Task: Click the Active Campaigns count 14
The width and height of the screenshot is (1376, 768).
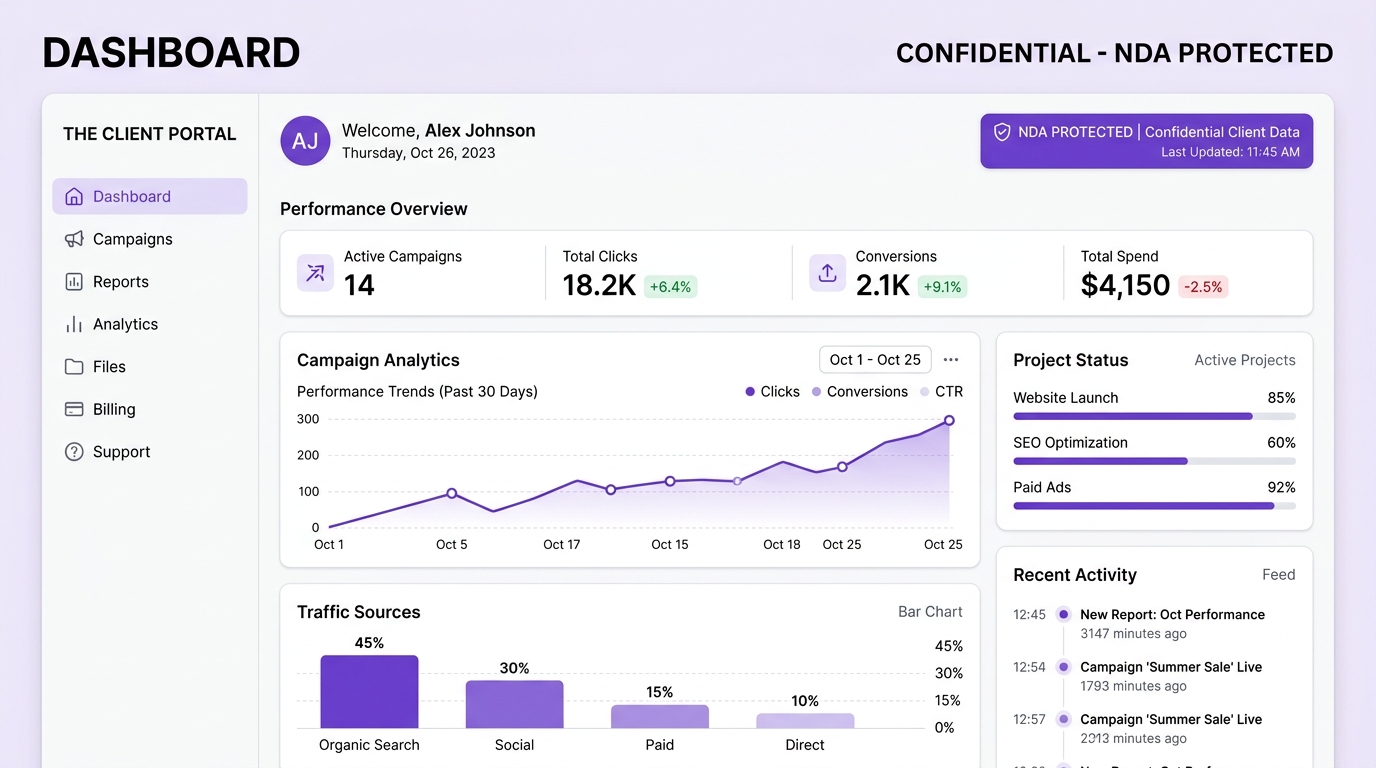Action: (x=359, y=285)
